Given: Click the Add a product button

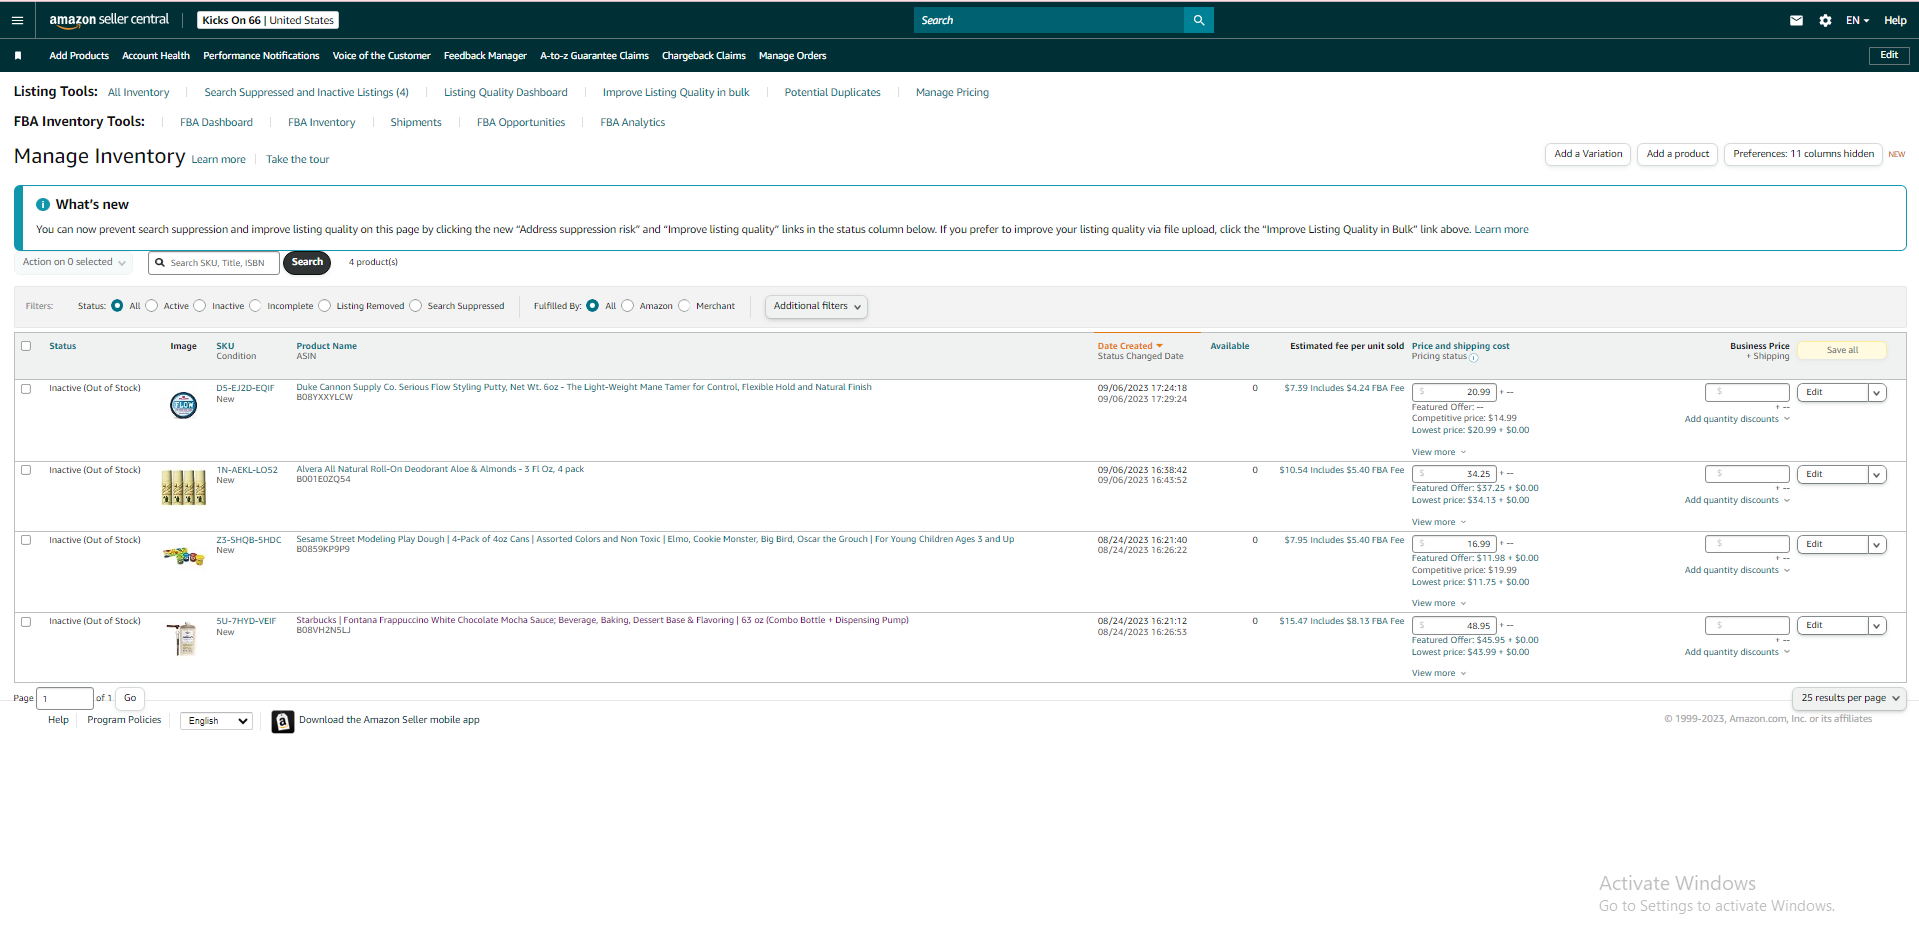Looking at the screenshot, I should pos(1677,154).
